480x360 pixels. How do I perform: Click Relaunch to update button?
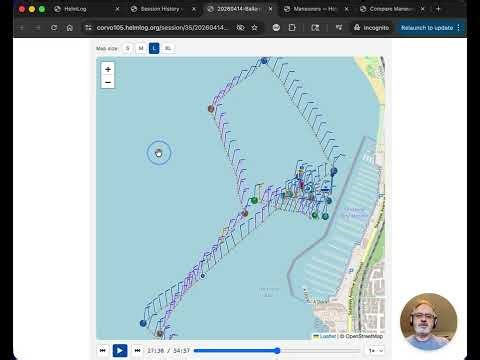point(427,28)
